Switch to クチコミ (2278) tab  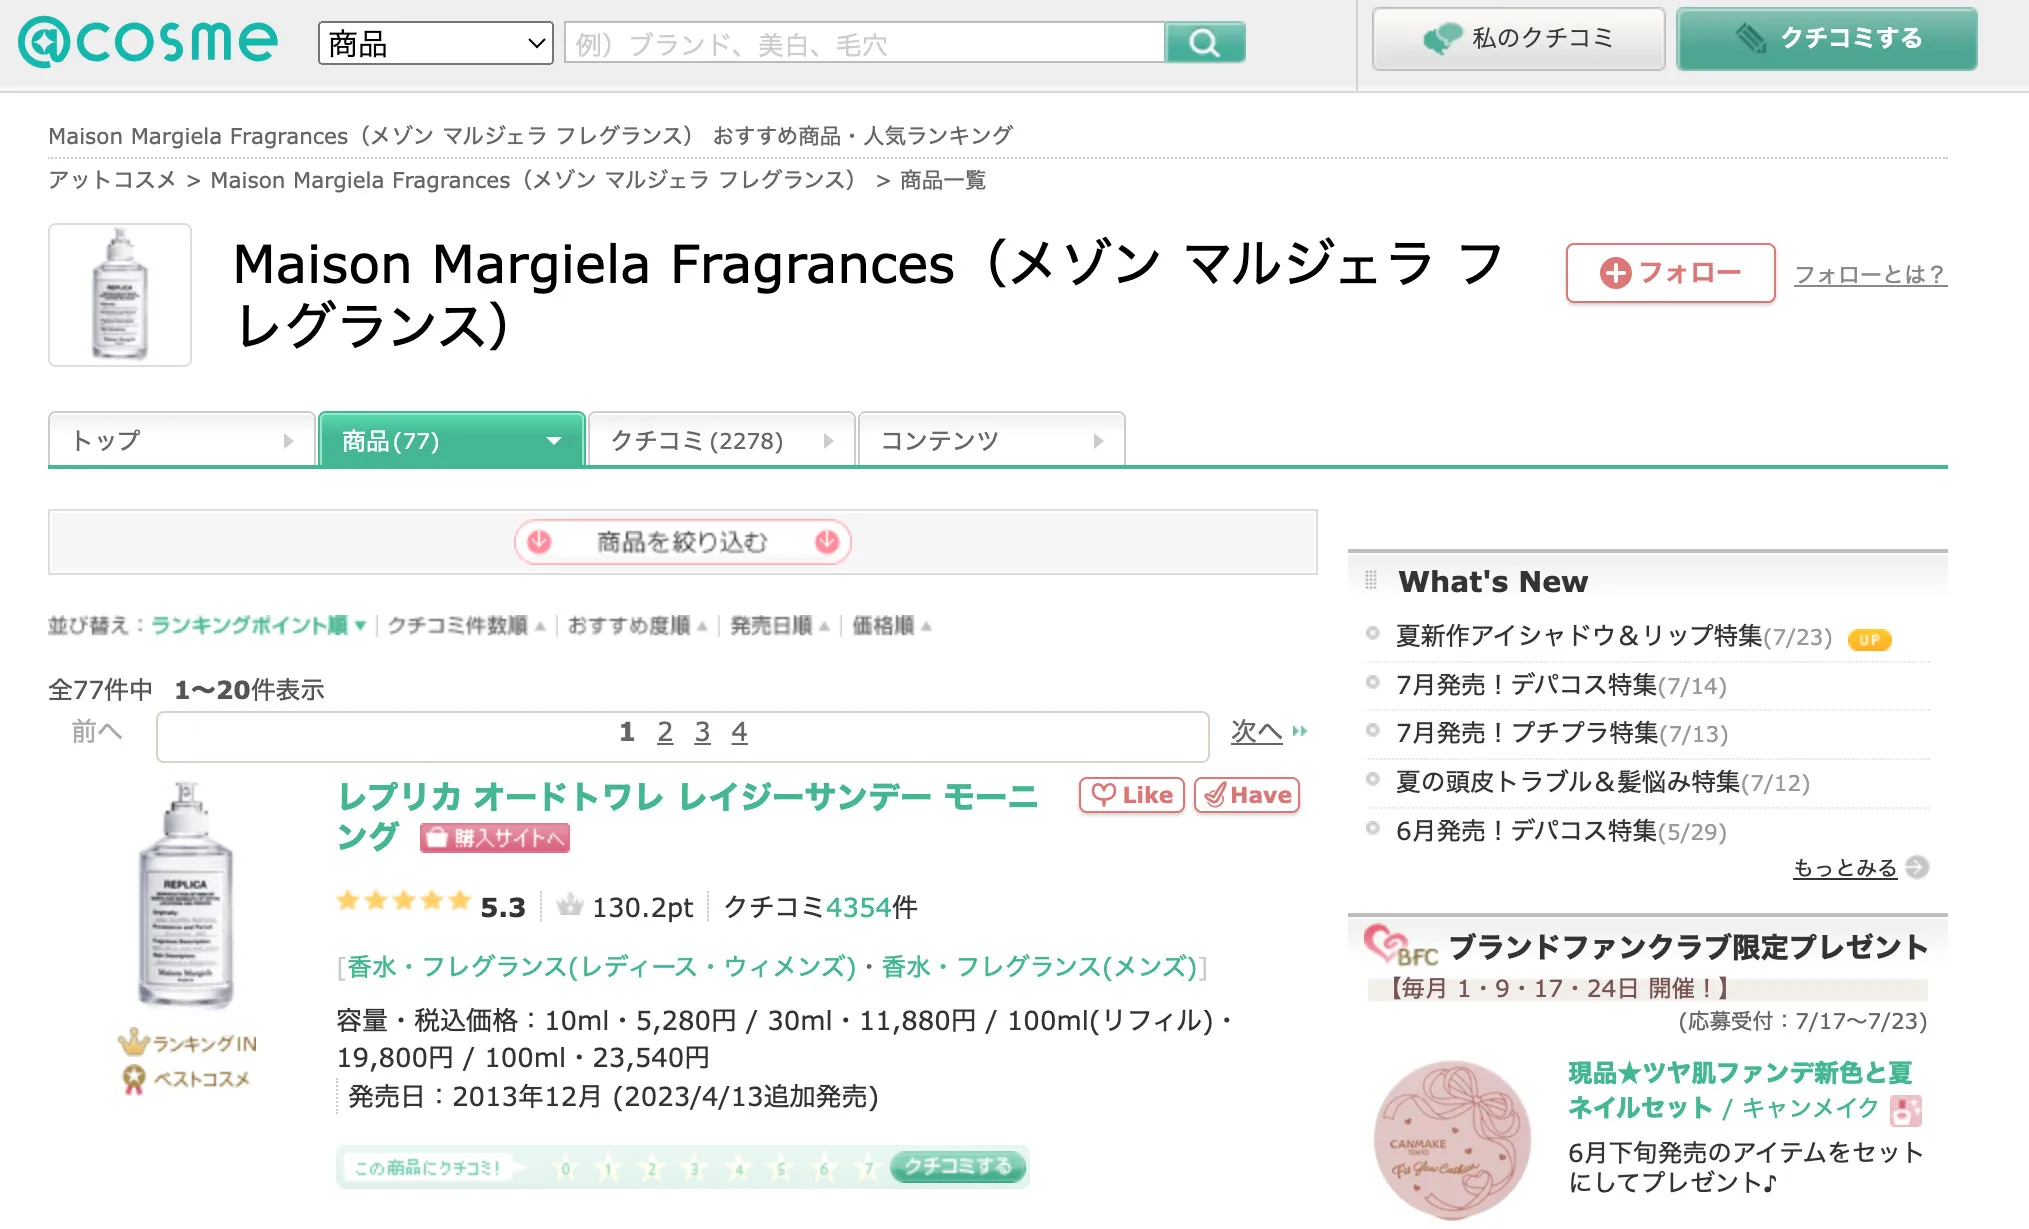pyautogui.click(x=721, y=440)
